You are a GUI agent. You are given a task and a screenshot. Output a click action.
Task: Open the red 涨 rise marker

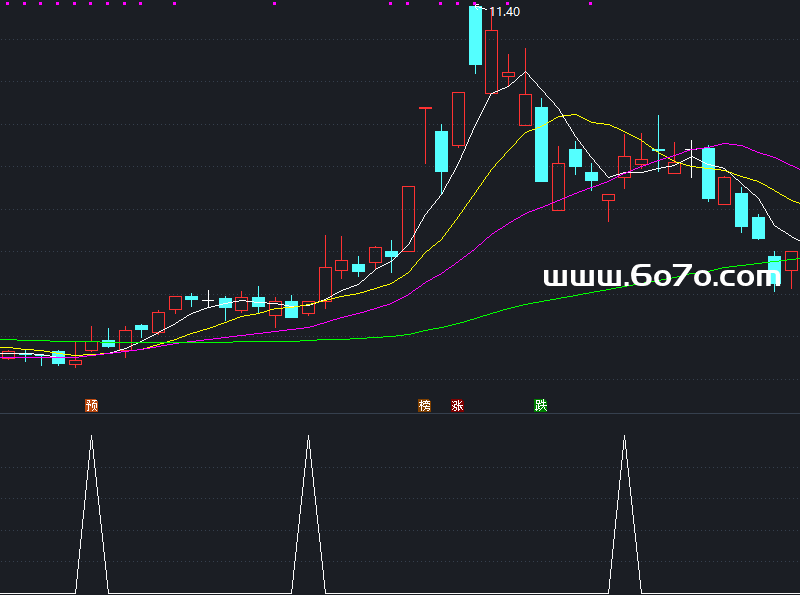pyautogui.click(x=458, y=405)
